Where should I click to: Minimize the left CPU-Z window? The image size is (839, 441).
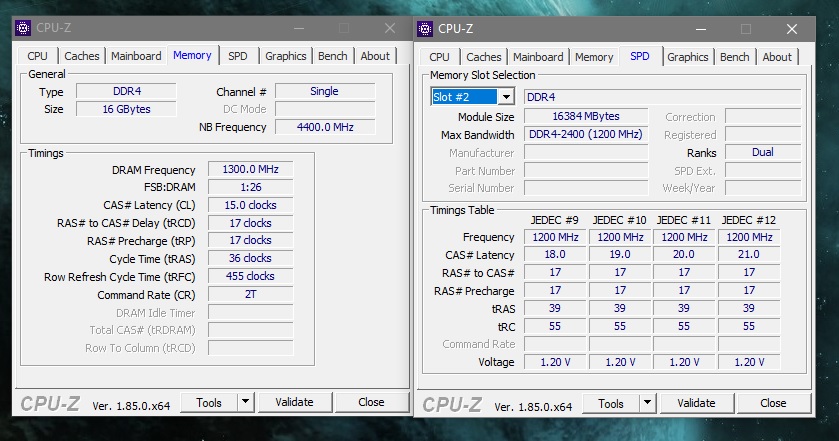pos(299,28)
